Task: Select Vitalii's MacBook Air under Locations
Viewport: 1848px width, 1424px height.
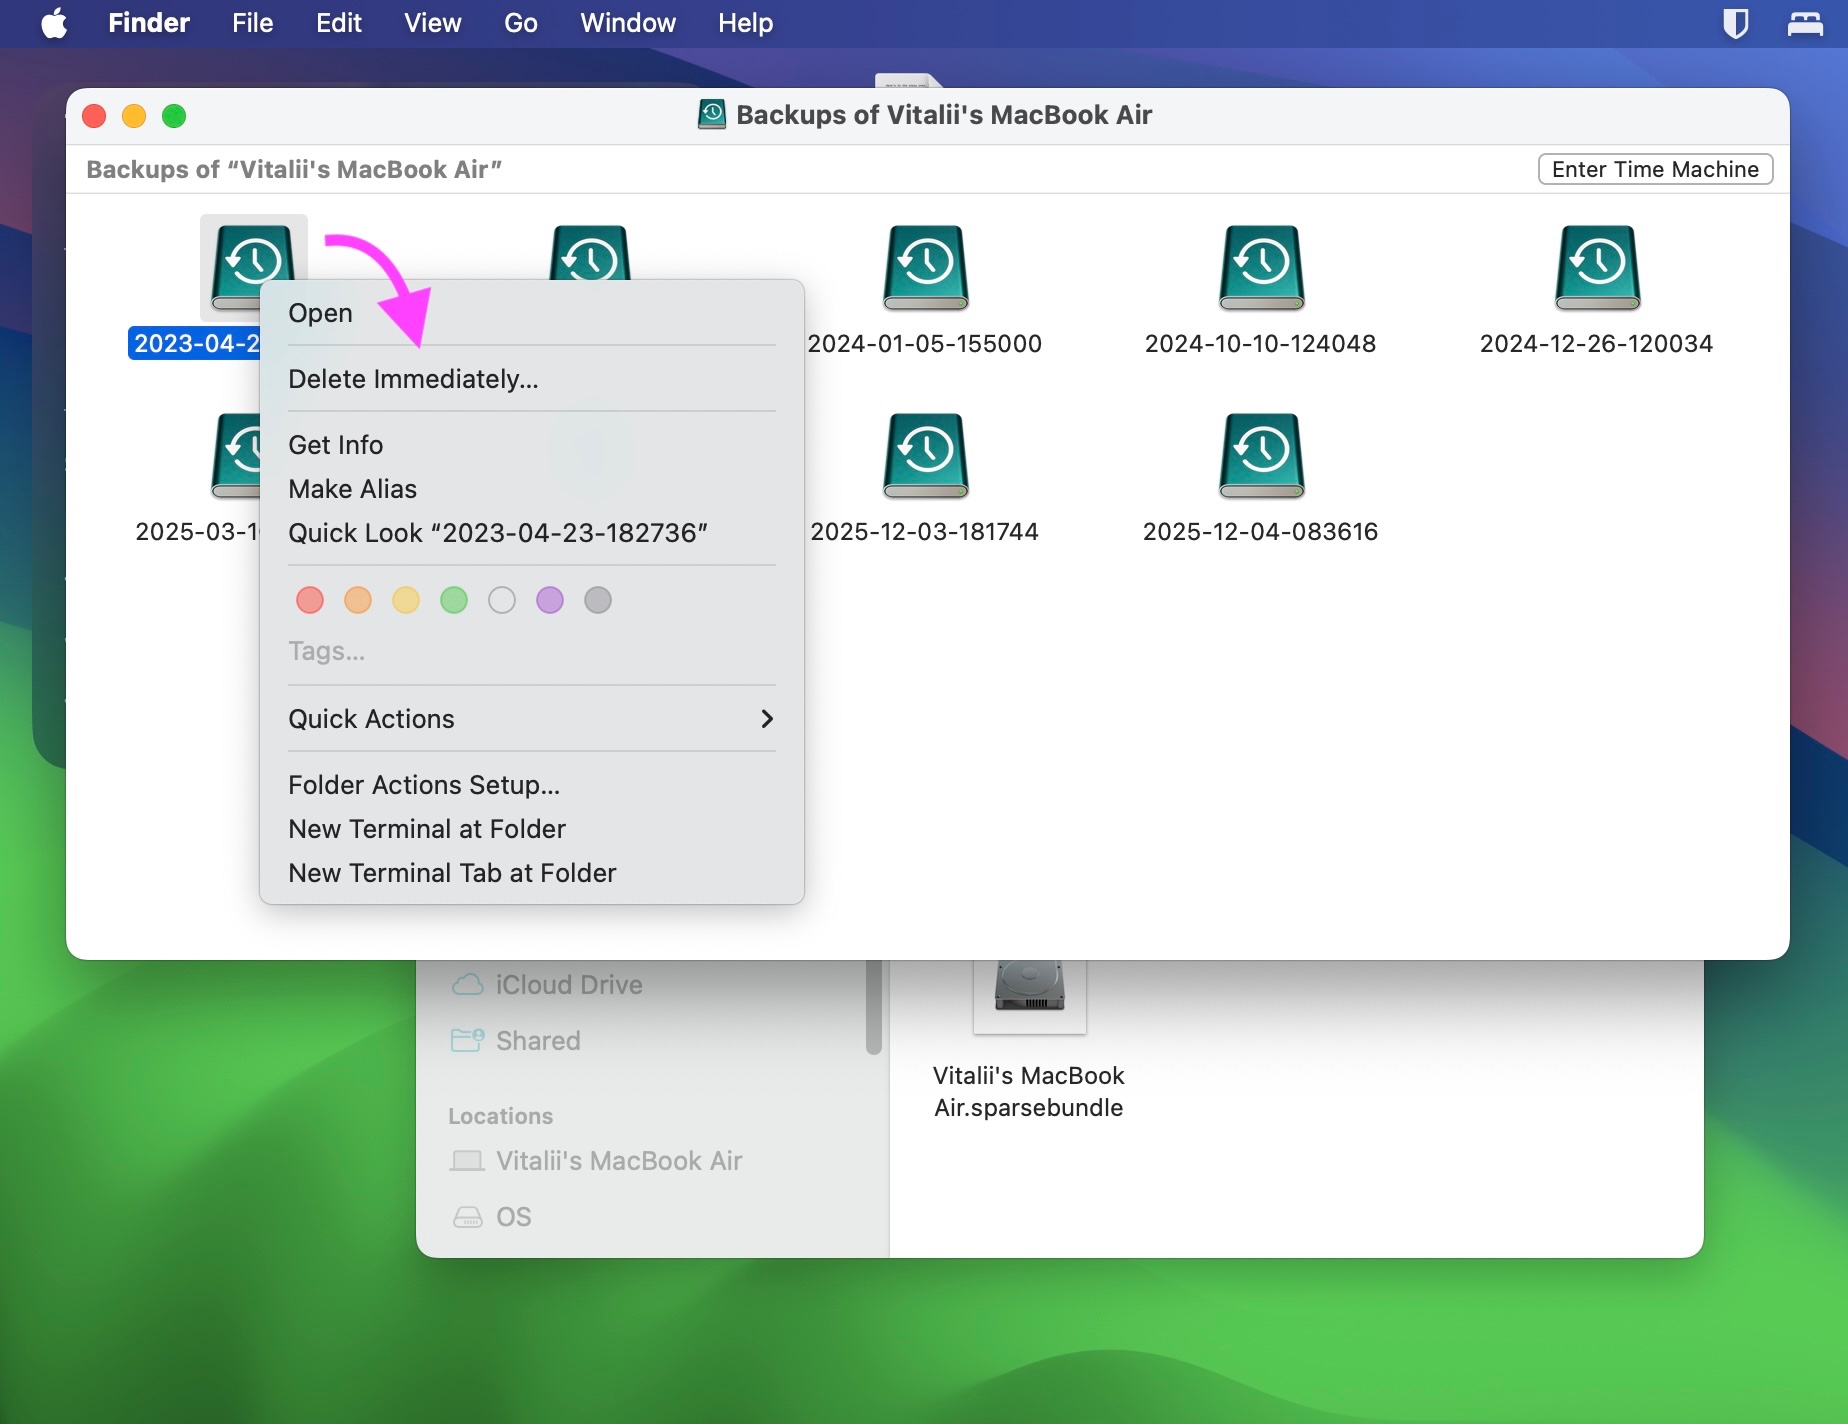Action: [x=619, y=1161]
